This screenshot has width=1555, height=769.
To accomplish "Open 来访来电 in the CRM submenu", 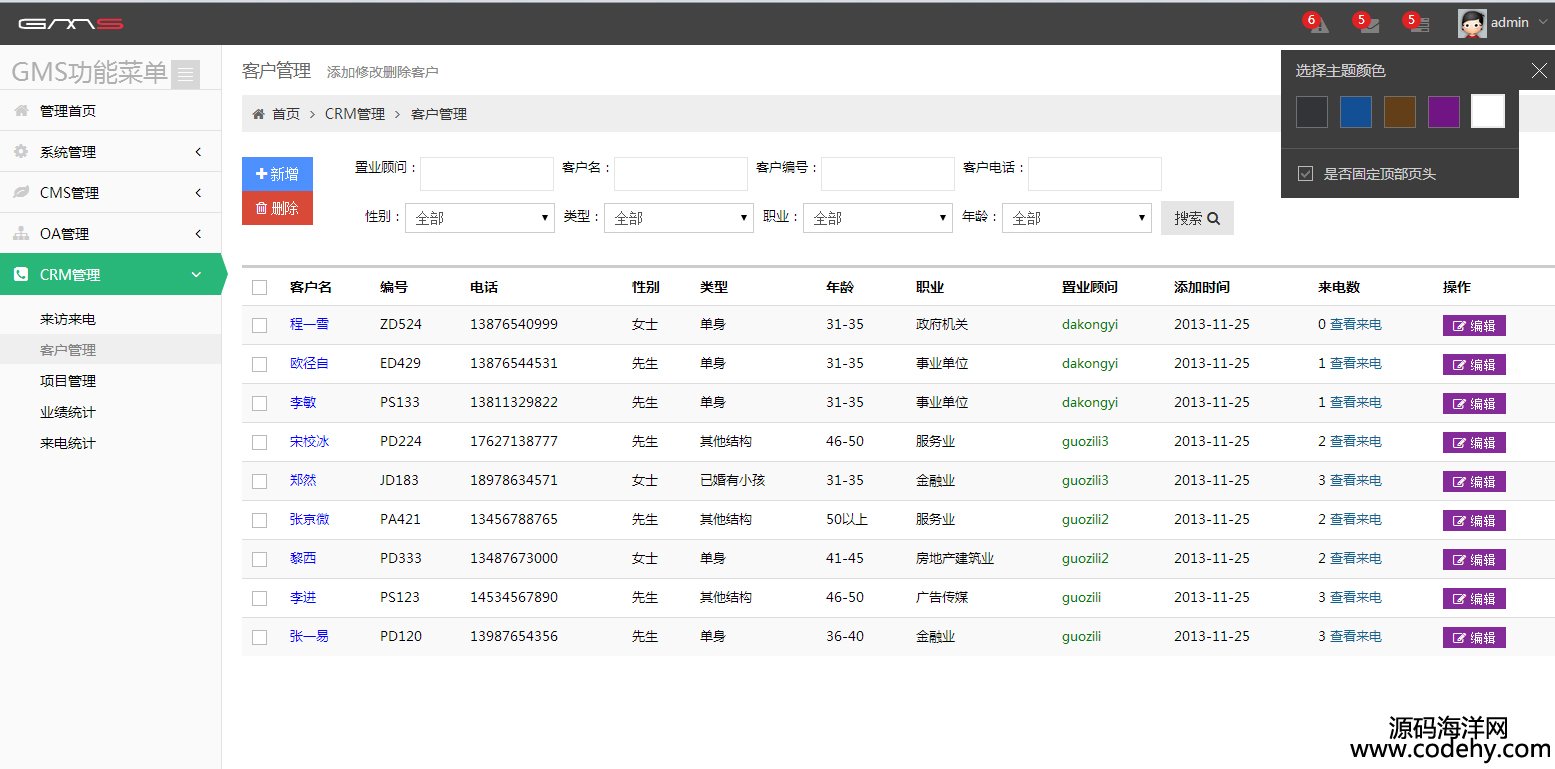I will click(x=68, y=319).
